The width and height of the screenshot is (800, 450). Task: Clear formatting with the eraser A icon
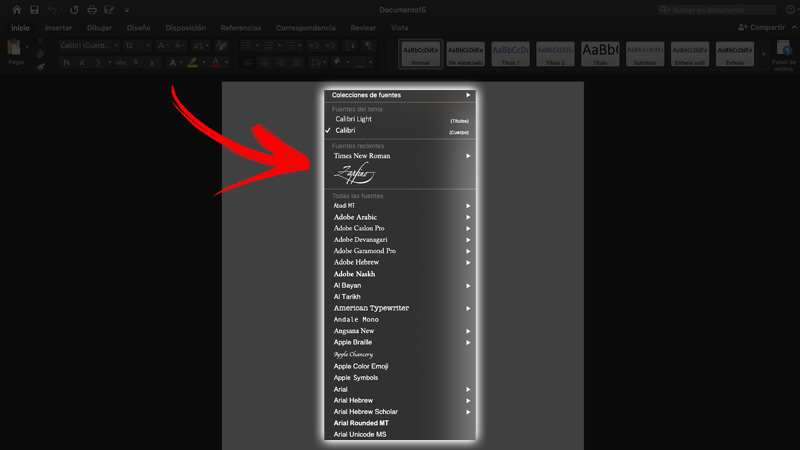click(x=221, y=45)
